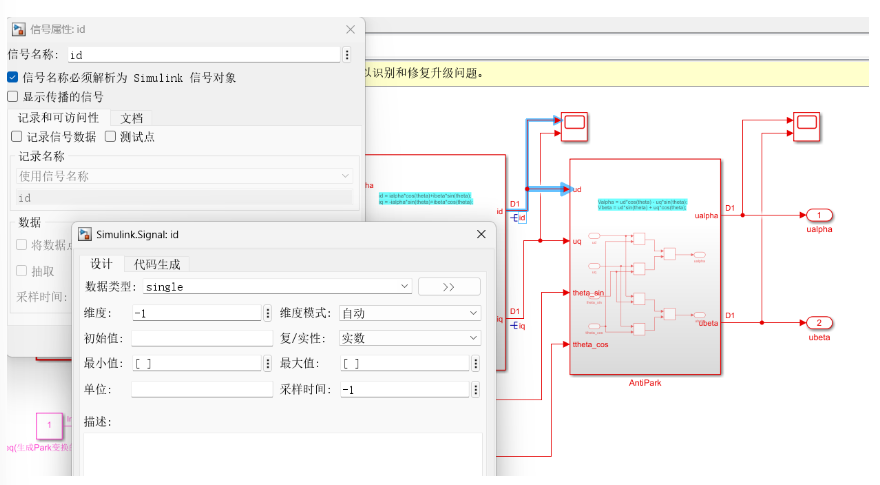
Task: Click the uq input port of AntiPark
Action: click(x=576, y=241)
